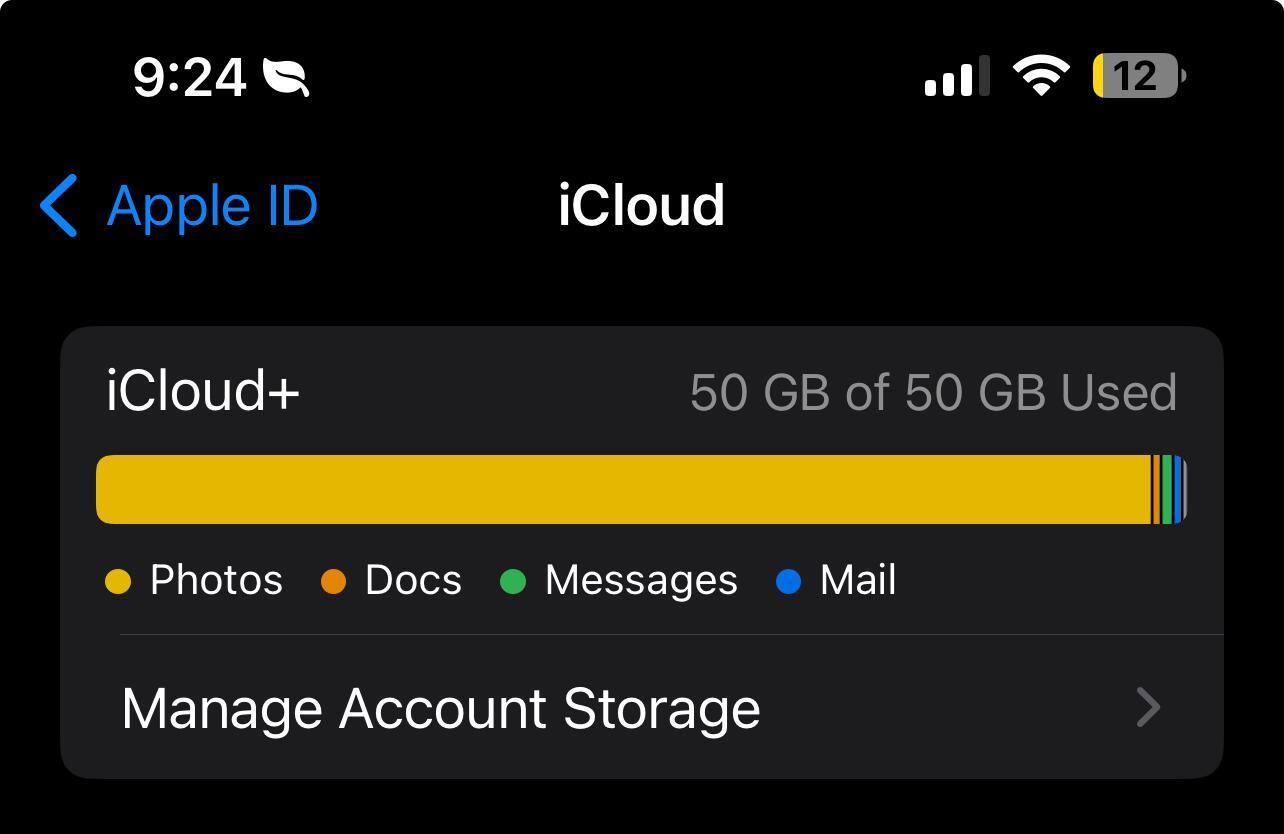Tap the yellow Photos portion of storage bar
Viewport: 1284px width, 834px height.
pyautogui.click(x=620, y=489)
